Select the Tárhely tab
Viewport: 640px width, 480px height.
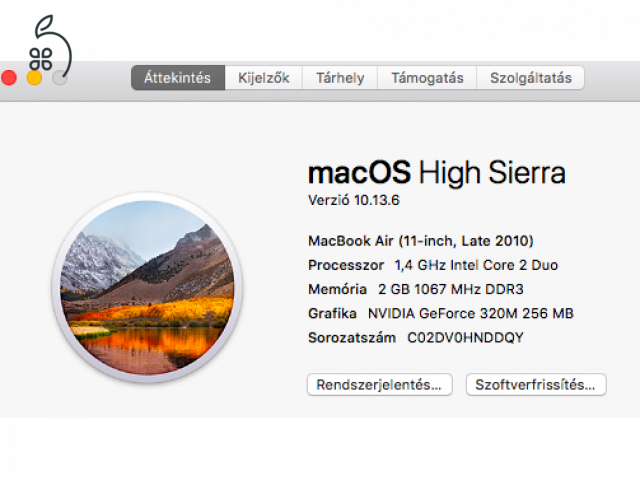click(x=340, y=78)
